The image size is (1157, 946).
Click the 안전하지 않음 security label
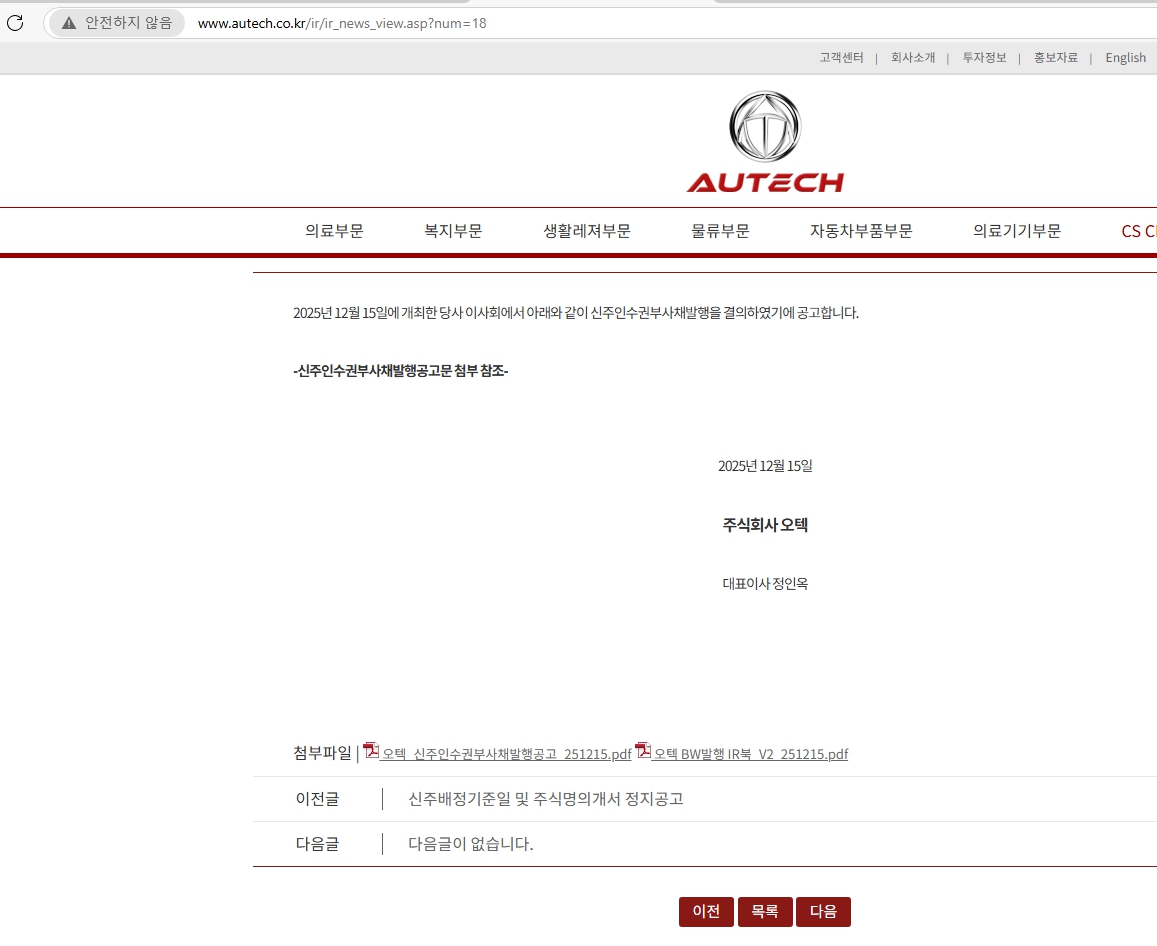pos(128,23)
